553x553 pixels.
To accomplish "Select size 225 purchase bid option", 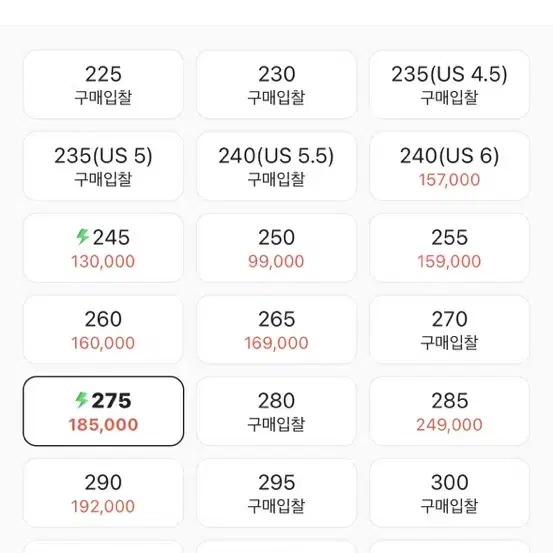I will pos(103,85).
